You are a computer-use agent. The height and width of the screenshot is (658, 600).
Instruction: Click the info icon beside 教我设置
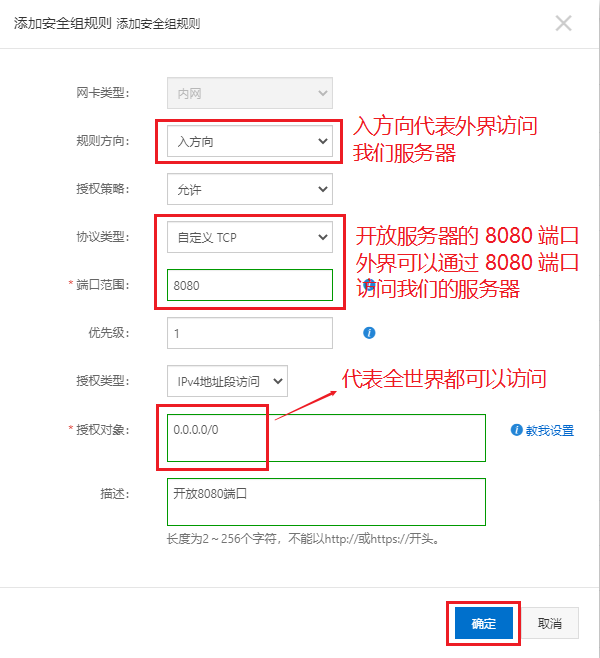pyautogui.click(x=516, y=430)
